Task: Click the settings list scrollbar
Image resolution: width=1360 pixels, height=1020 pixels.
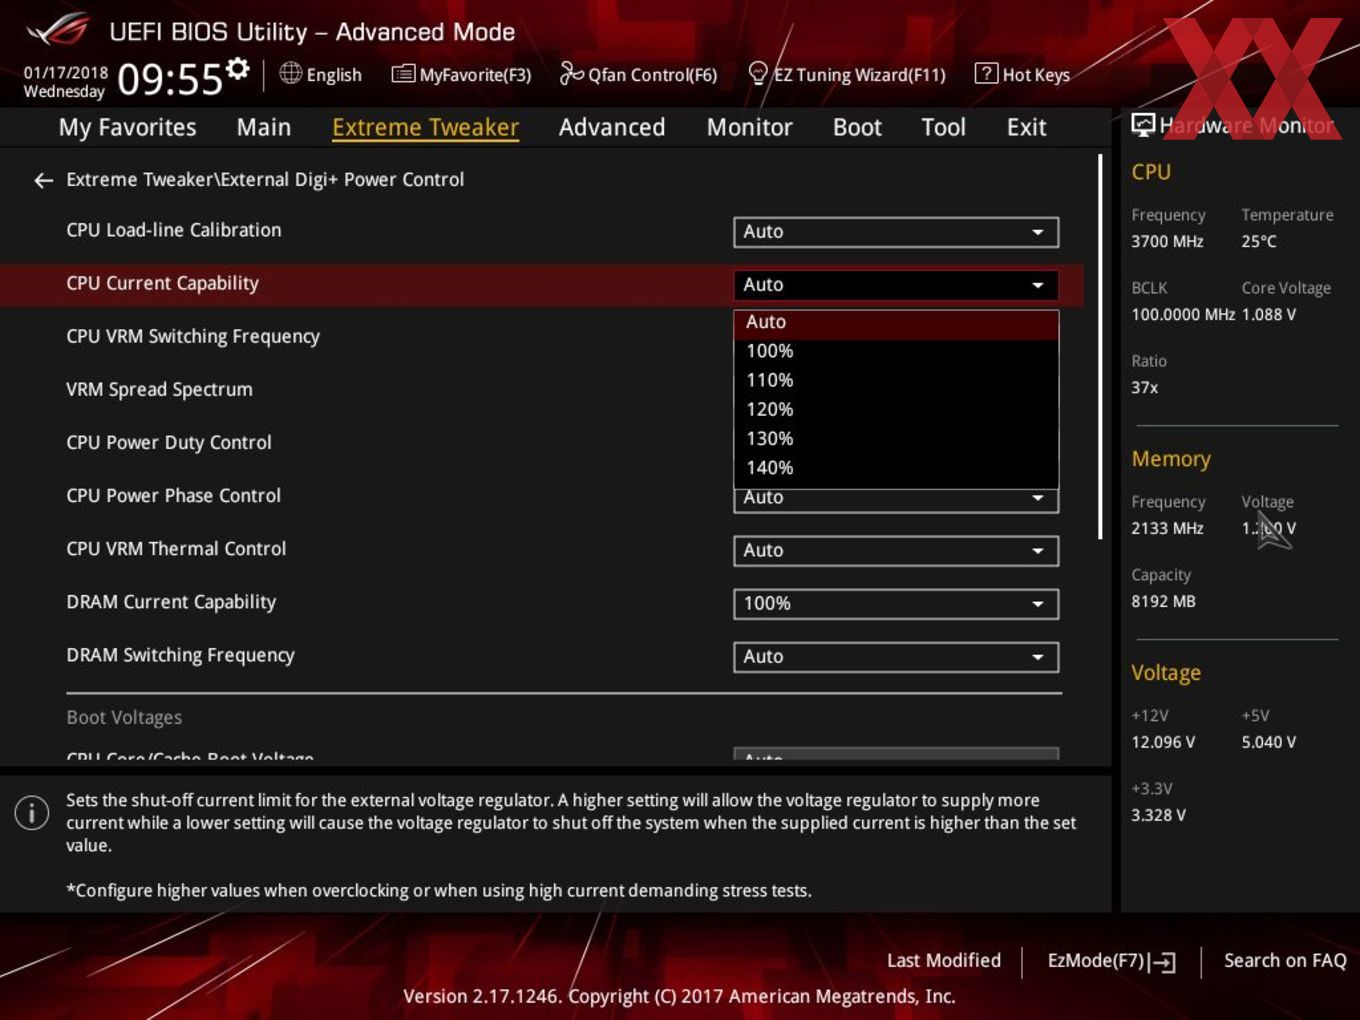Action: [x=1101, y=347]
